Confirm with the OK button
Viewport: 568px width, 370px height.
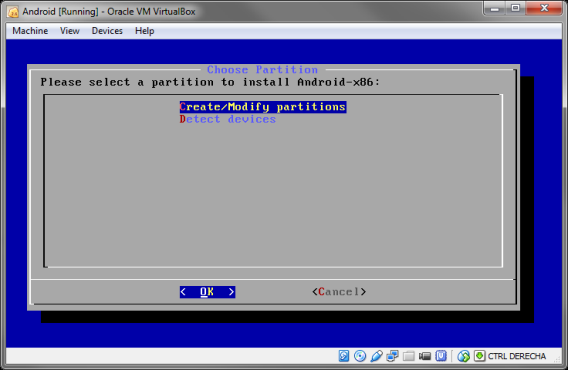click(x=207, y=292)
